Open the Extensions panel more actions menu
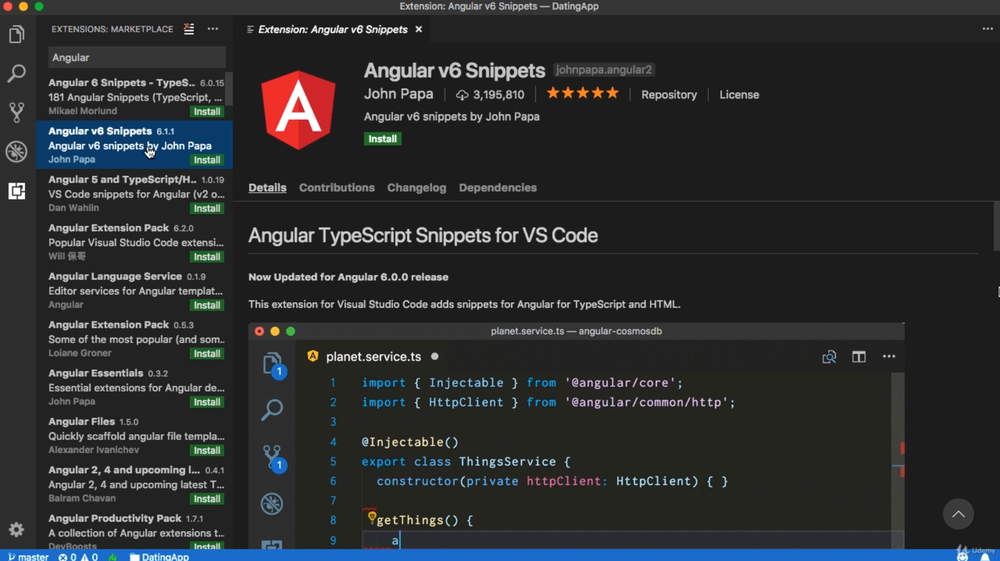1000x561 pixels. tap(212, 29)
